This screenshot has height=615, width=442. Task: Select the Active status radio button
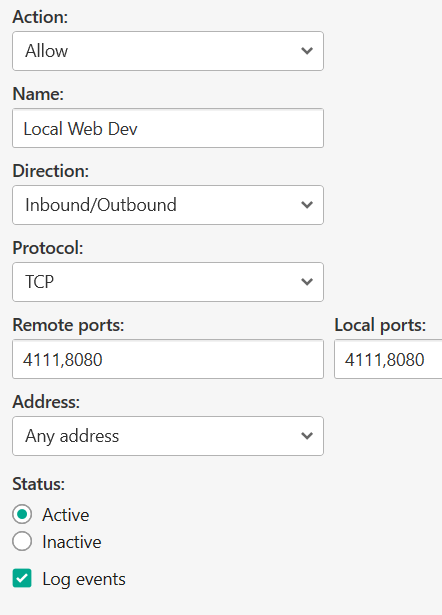point(22,514)
